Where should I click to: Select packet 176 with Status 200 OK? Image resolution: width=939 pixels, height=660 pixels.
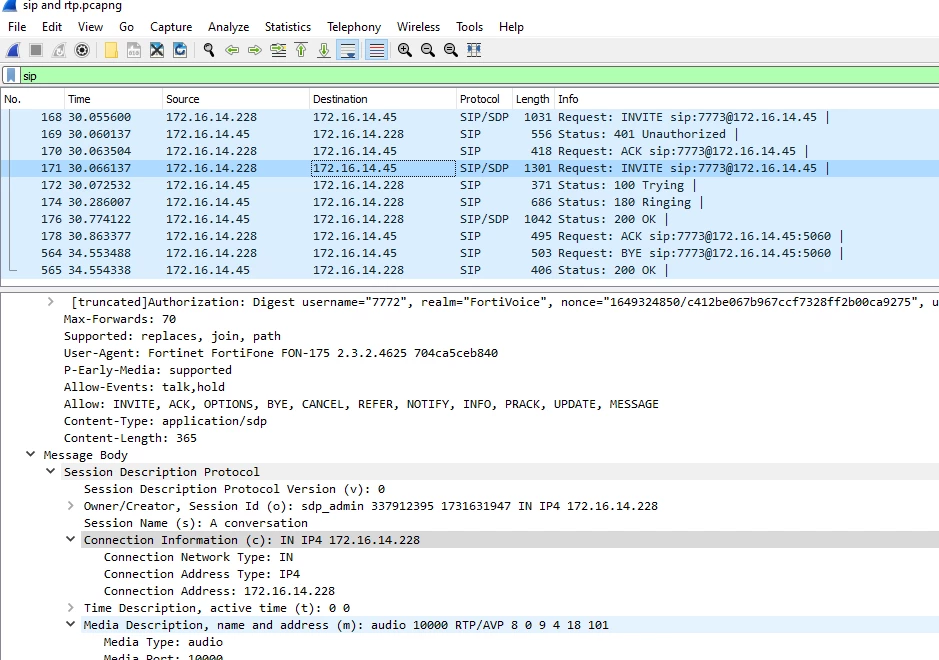point(470,219)
